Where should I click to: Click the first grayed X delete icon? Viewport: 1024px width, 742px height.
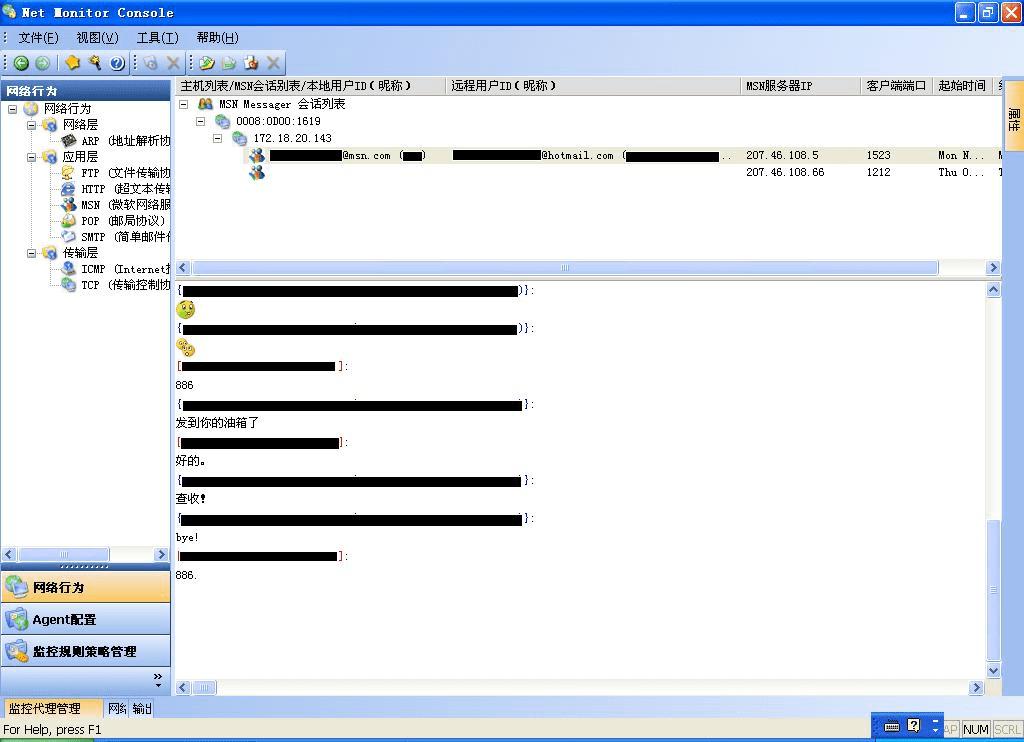(x=173, y=63)
